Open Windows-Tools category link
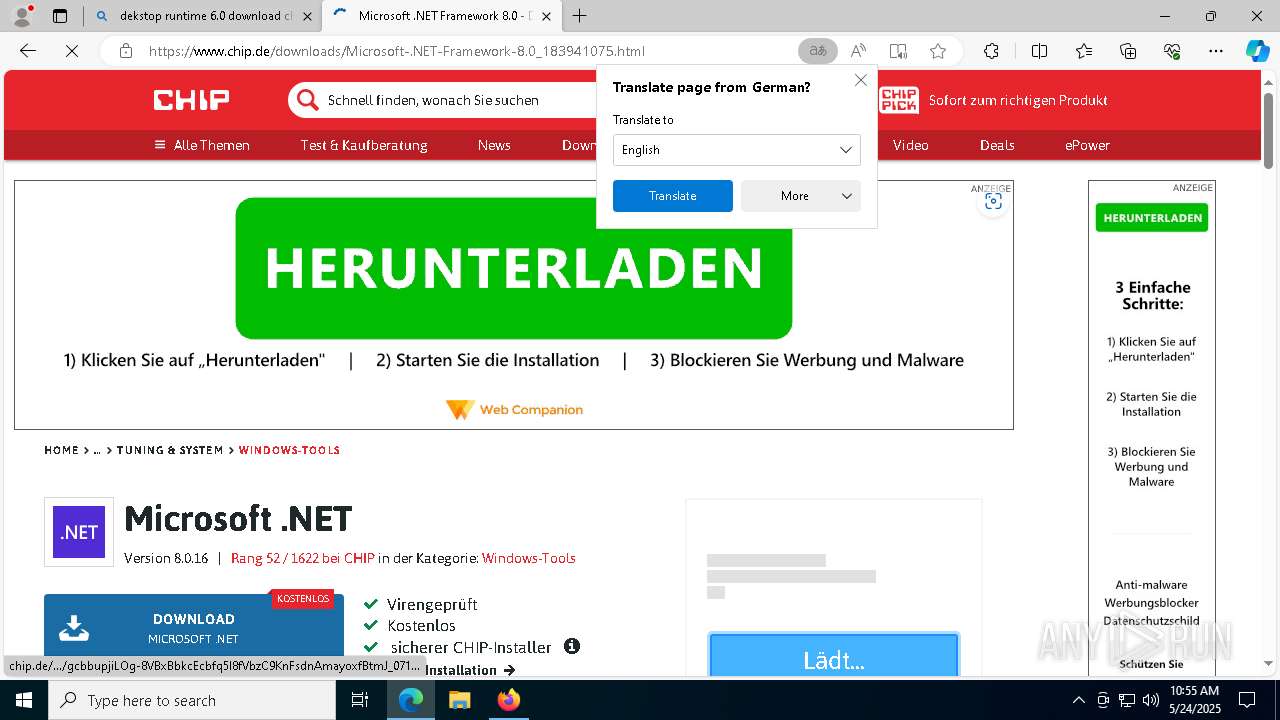 tap(529, 558)
